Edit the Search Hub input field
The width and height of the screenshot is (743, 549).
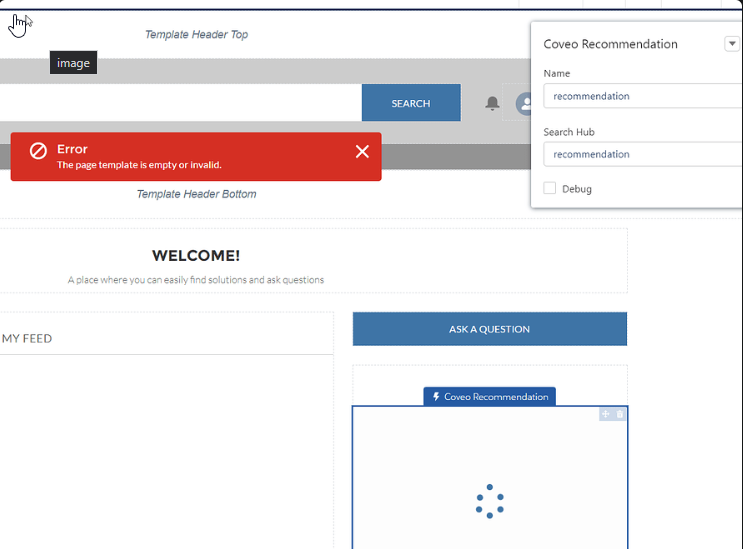tap(643, 154)
